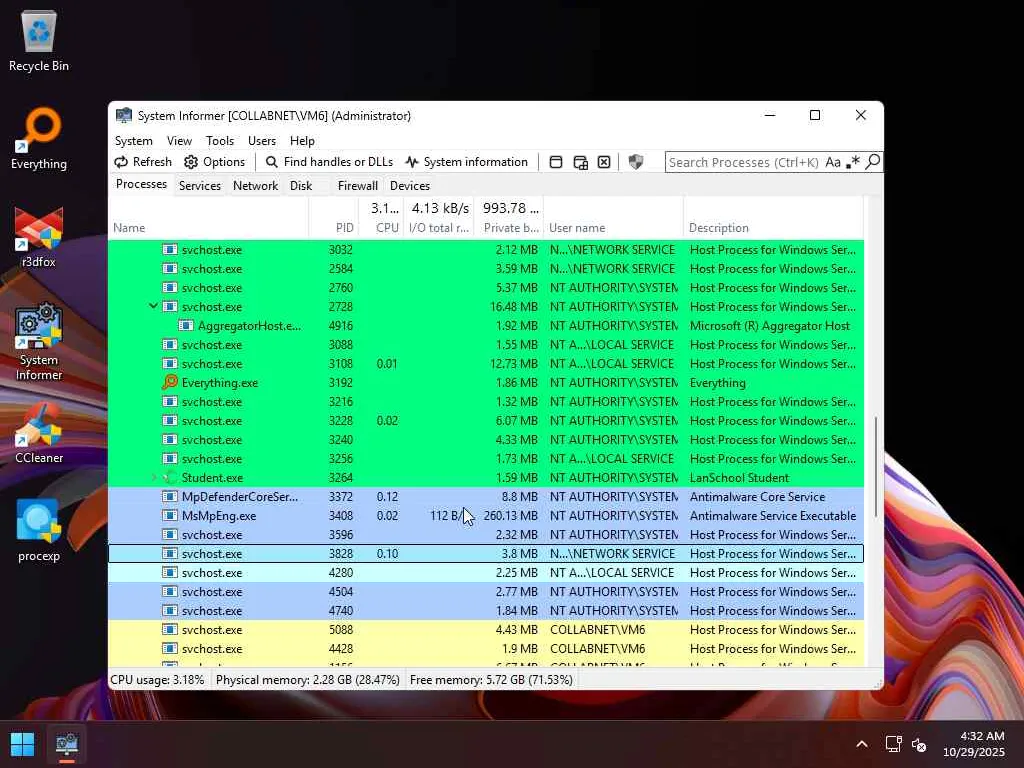Click the PID 3108 cell
The width and height of the screenshot is (1024, 768).
point(341,363)
